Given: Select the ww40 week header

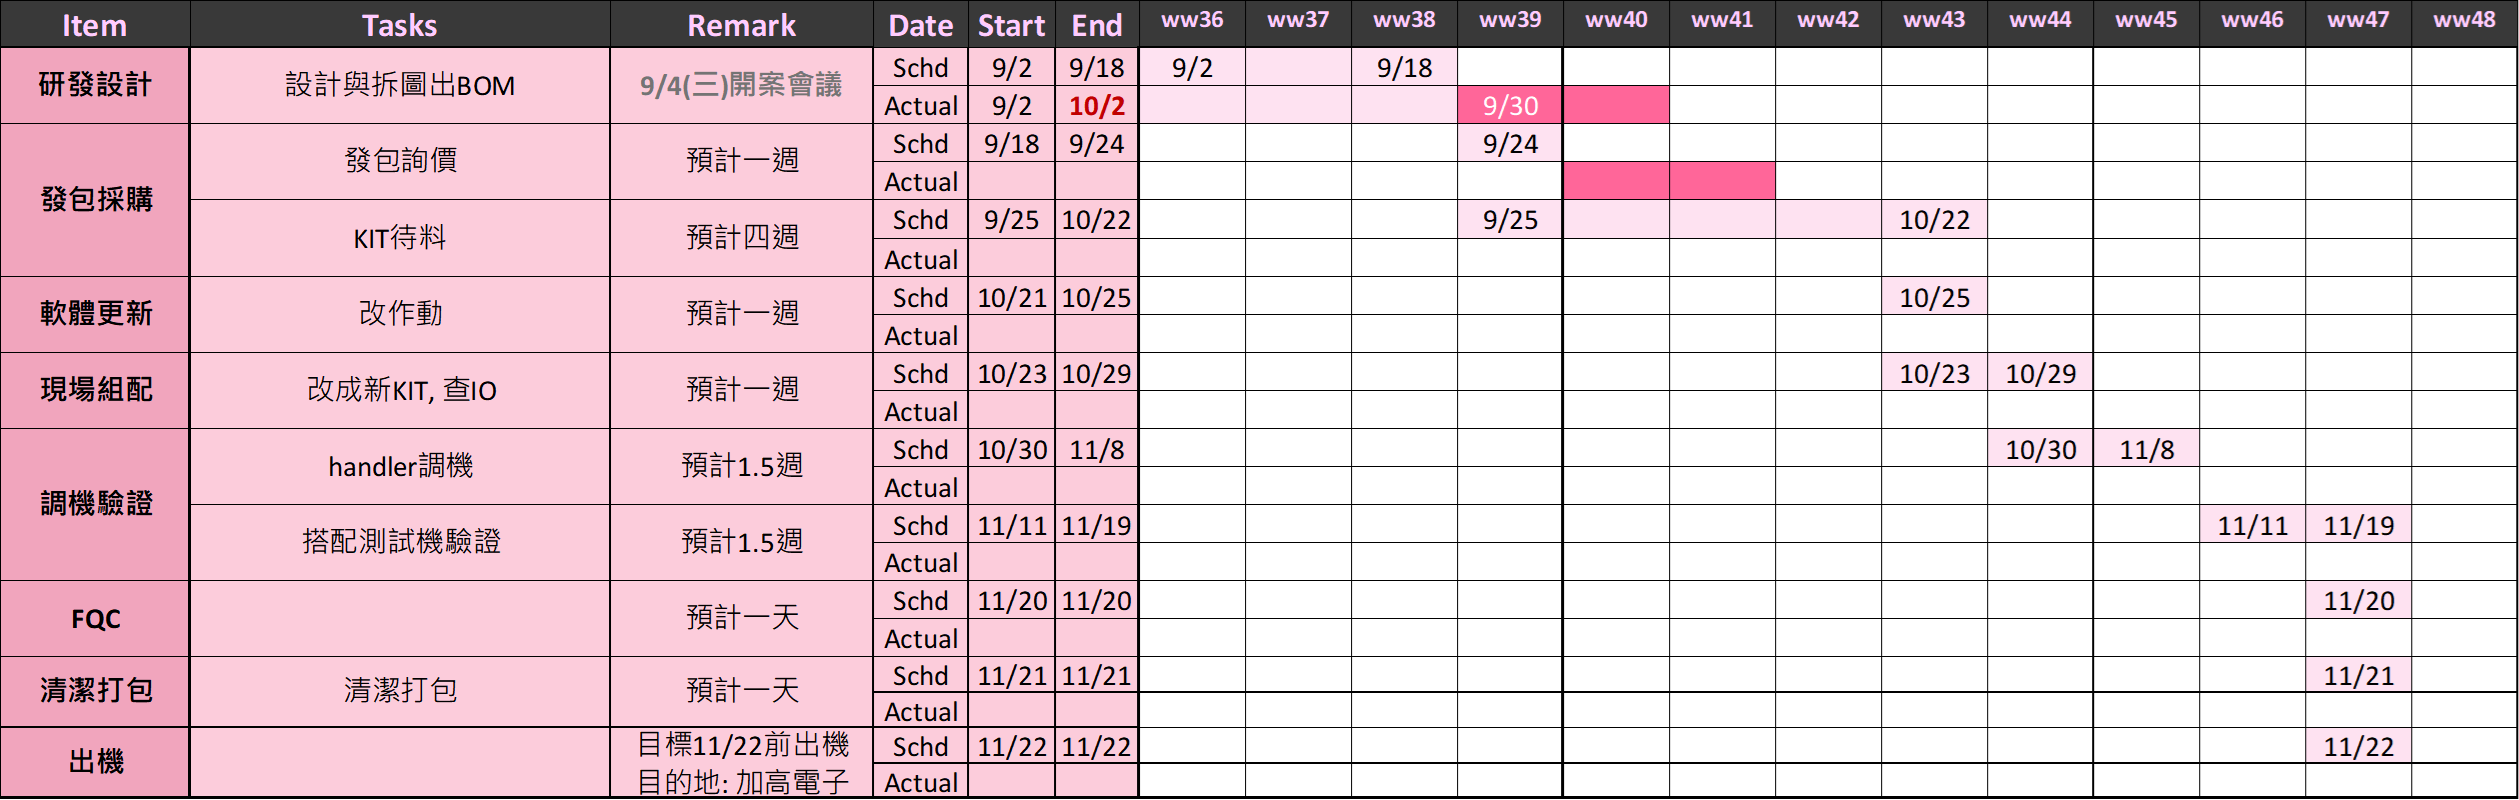Looking at the screenshot, I should tap(1616, 20).
